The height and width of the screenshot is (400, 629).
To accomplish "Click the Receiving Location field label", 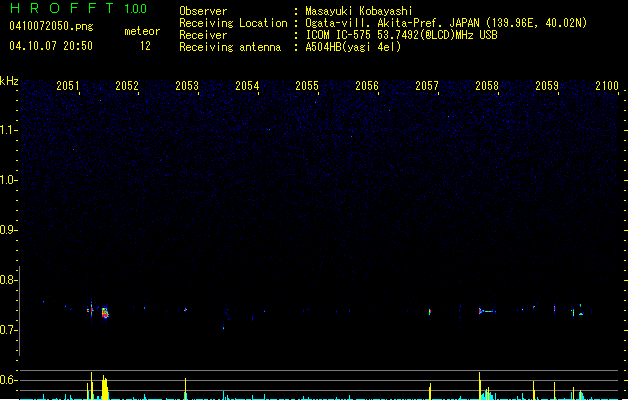I will (233, 23).
